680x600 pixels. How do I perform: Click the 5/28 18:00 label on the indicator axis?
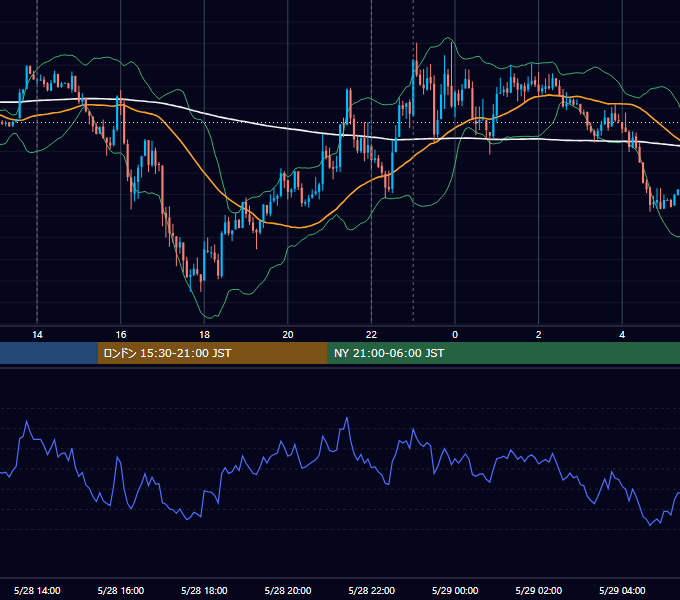(x=204, y=590)
